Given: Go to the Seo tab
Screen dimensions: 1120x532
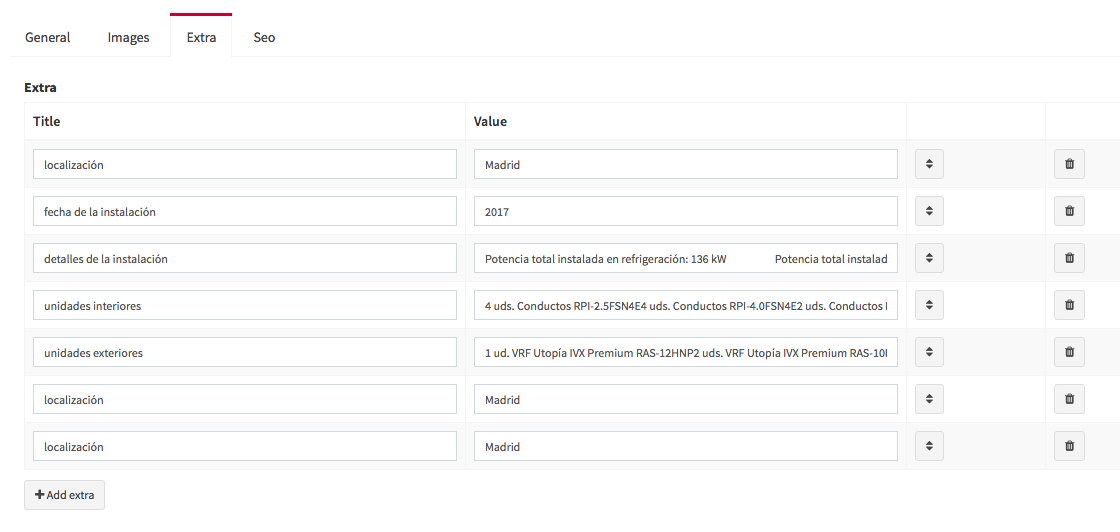Looking at the screenshot, I should click(264, 37).
